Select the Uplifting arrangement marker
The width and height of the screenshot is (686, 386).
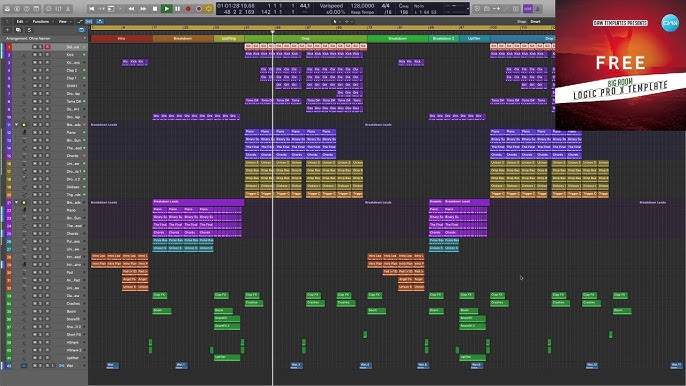tap(229, 39)
